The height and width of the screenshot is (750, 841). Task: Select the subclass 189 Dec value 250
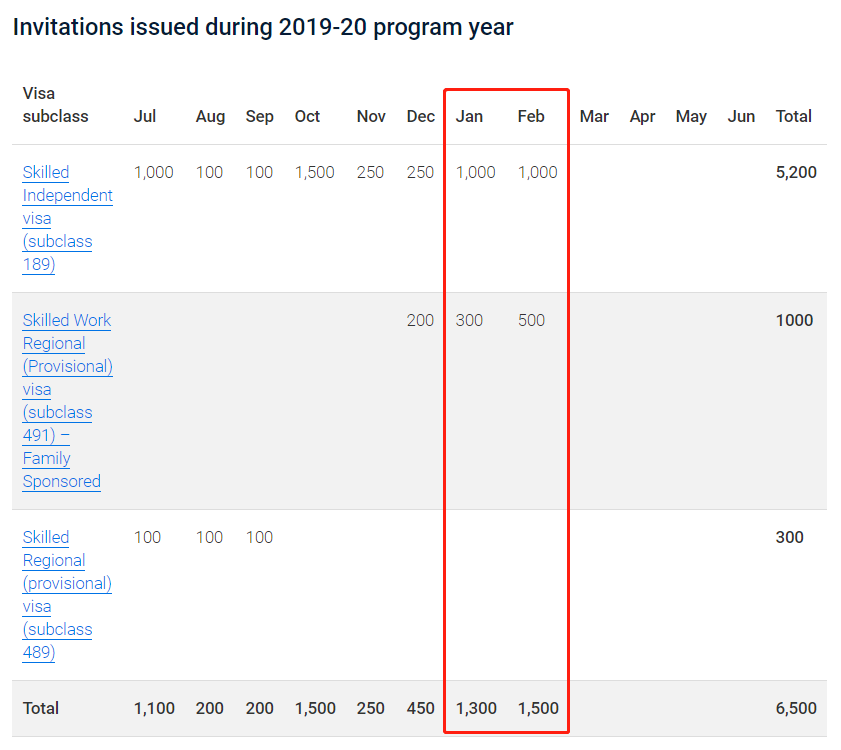420,172
